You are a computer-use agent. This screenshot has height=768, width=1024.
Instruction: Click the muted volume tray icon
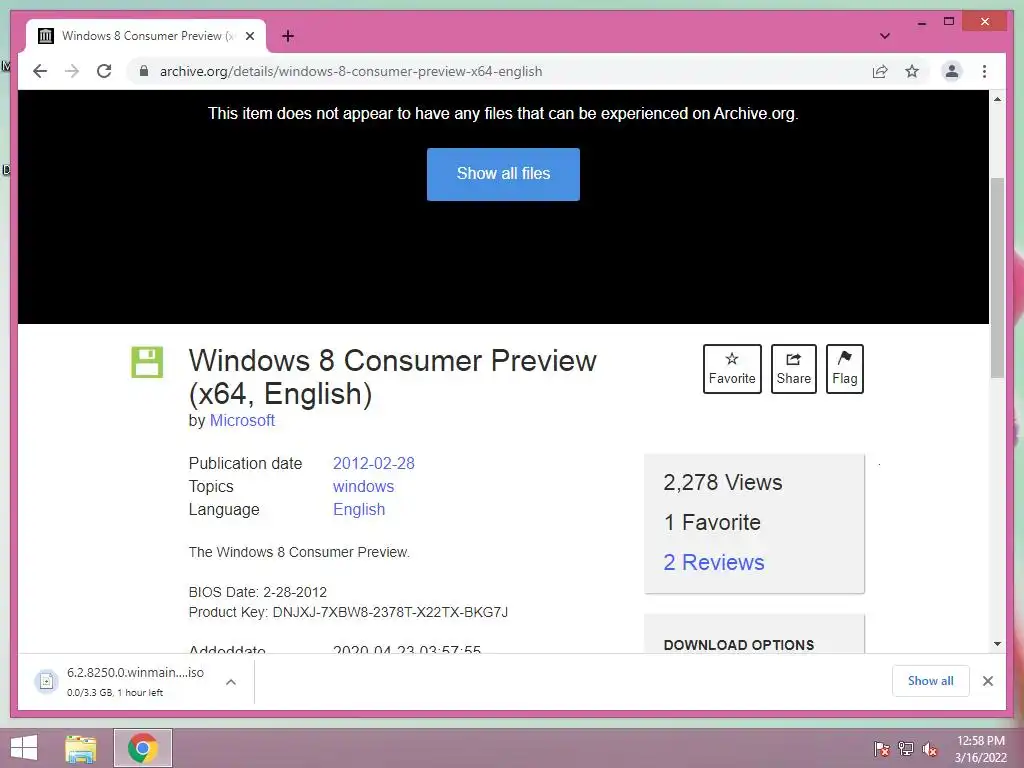(x=930, y=749)
